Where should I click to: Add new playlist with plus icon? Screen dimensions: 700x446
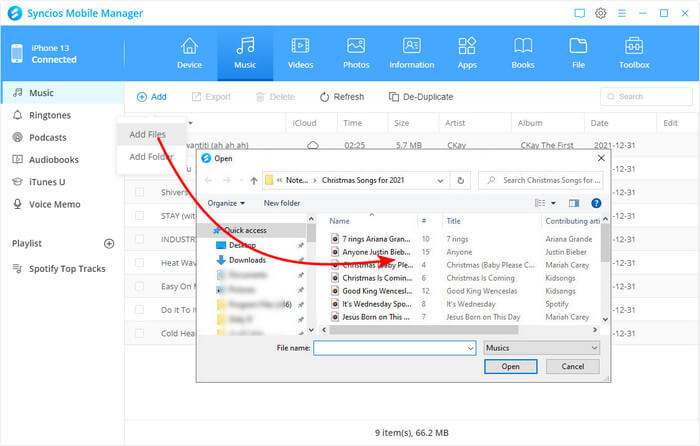click(x=109, y=243)
